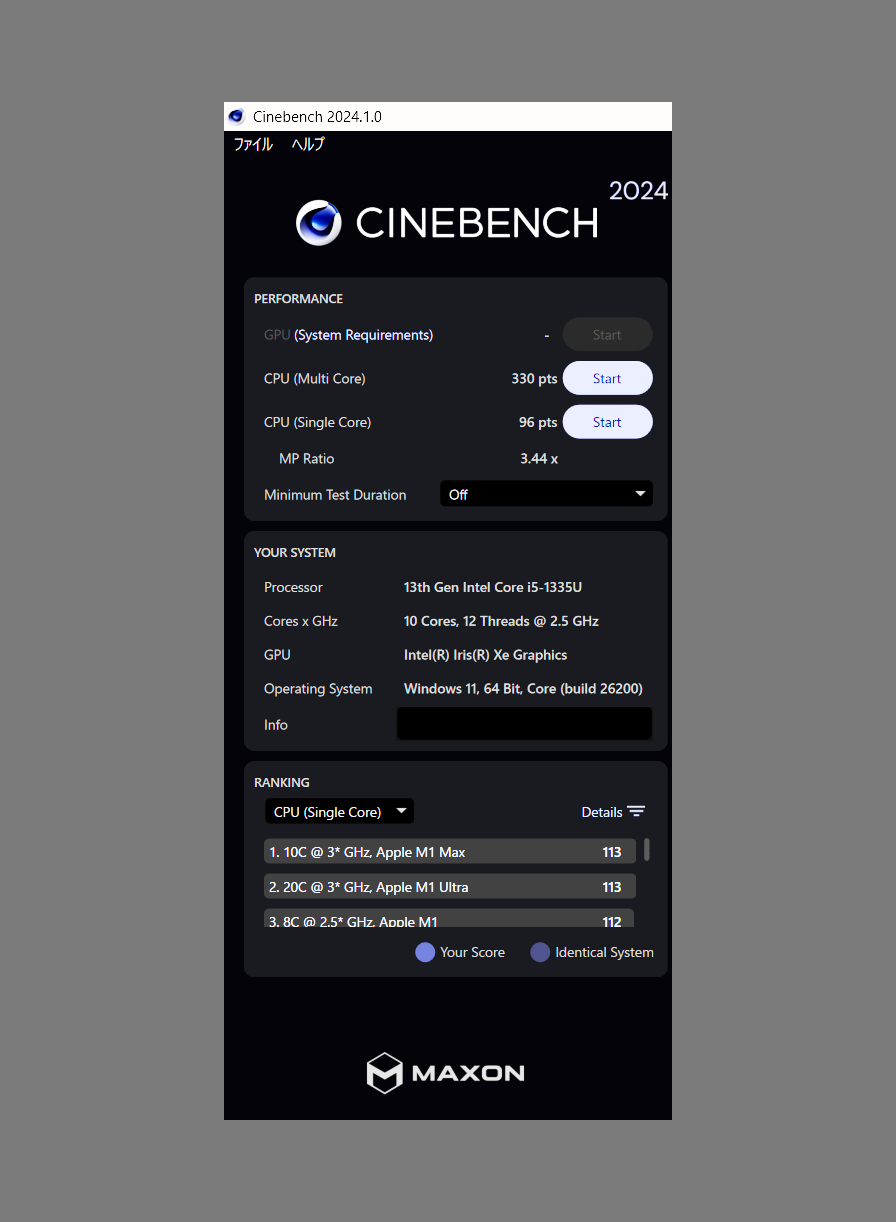Image resolution: width=896 pixels, height=1222 pixels.
Task: Select the 8C Apple M1 ranking row
Action: click(450, 919)
